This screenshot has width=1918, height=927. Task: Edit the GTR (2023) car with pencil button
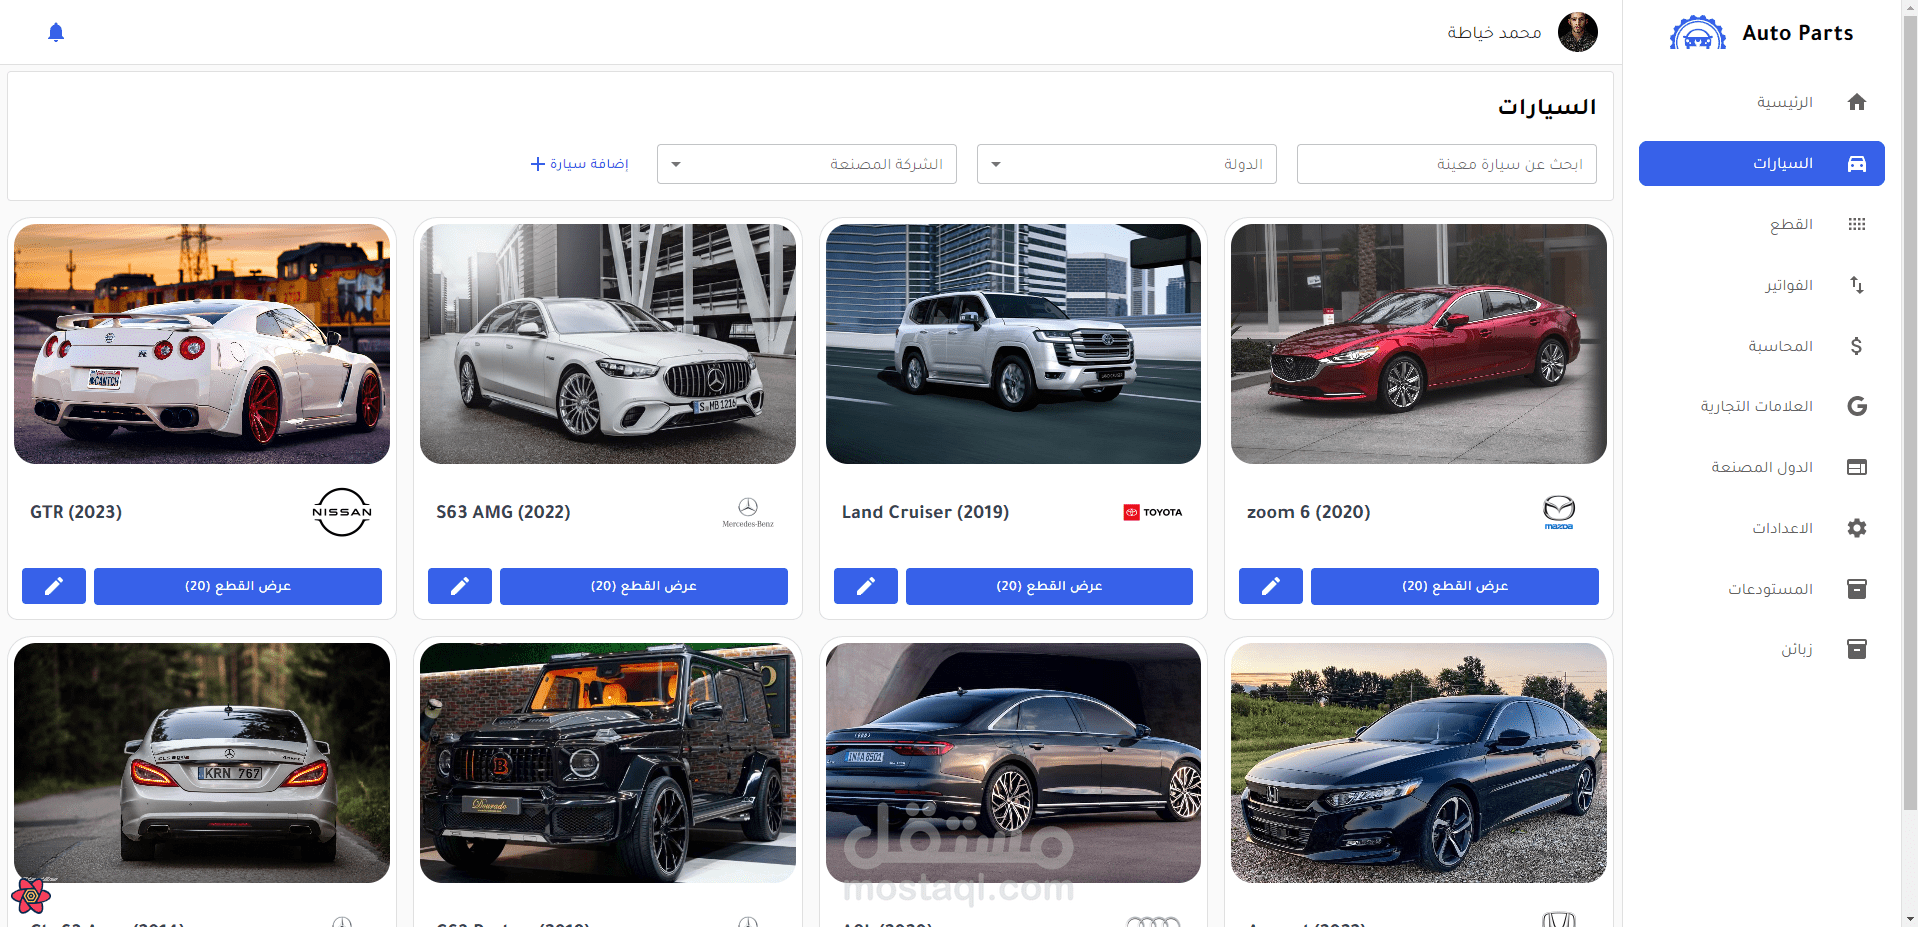(x=54, y=586)
